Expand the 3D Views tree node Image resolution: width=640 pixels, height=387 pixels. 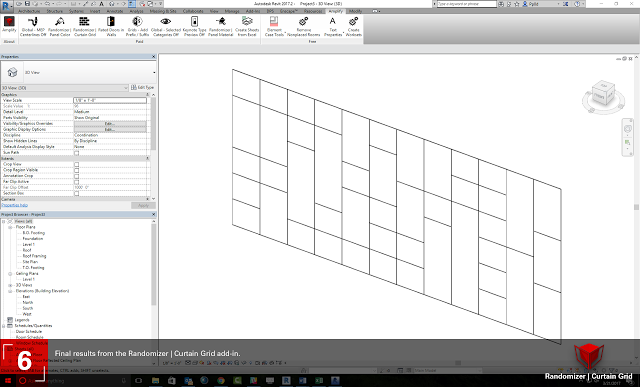[10, 285]
